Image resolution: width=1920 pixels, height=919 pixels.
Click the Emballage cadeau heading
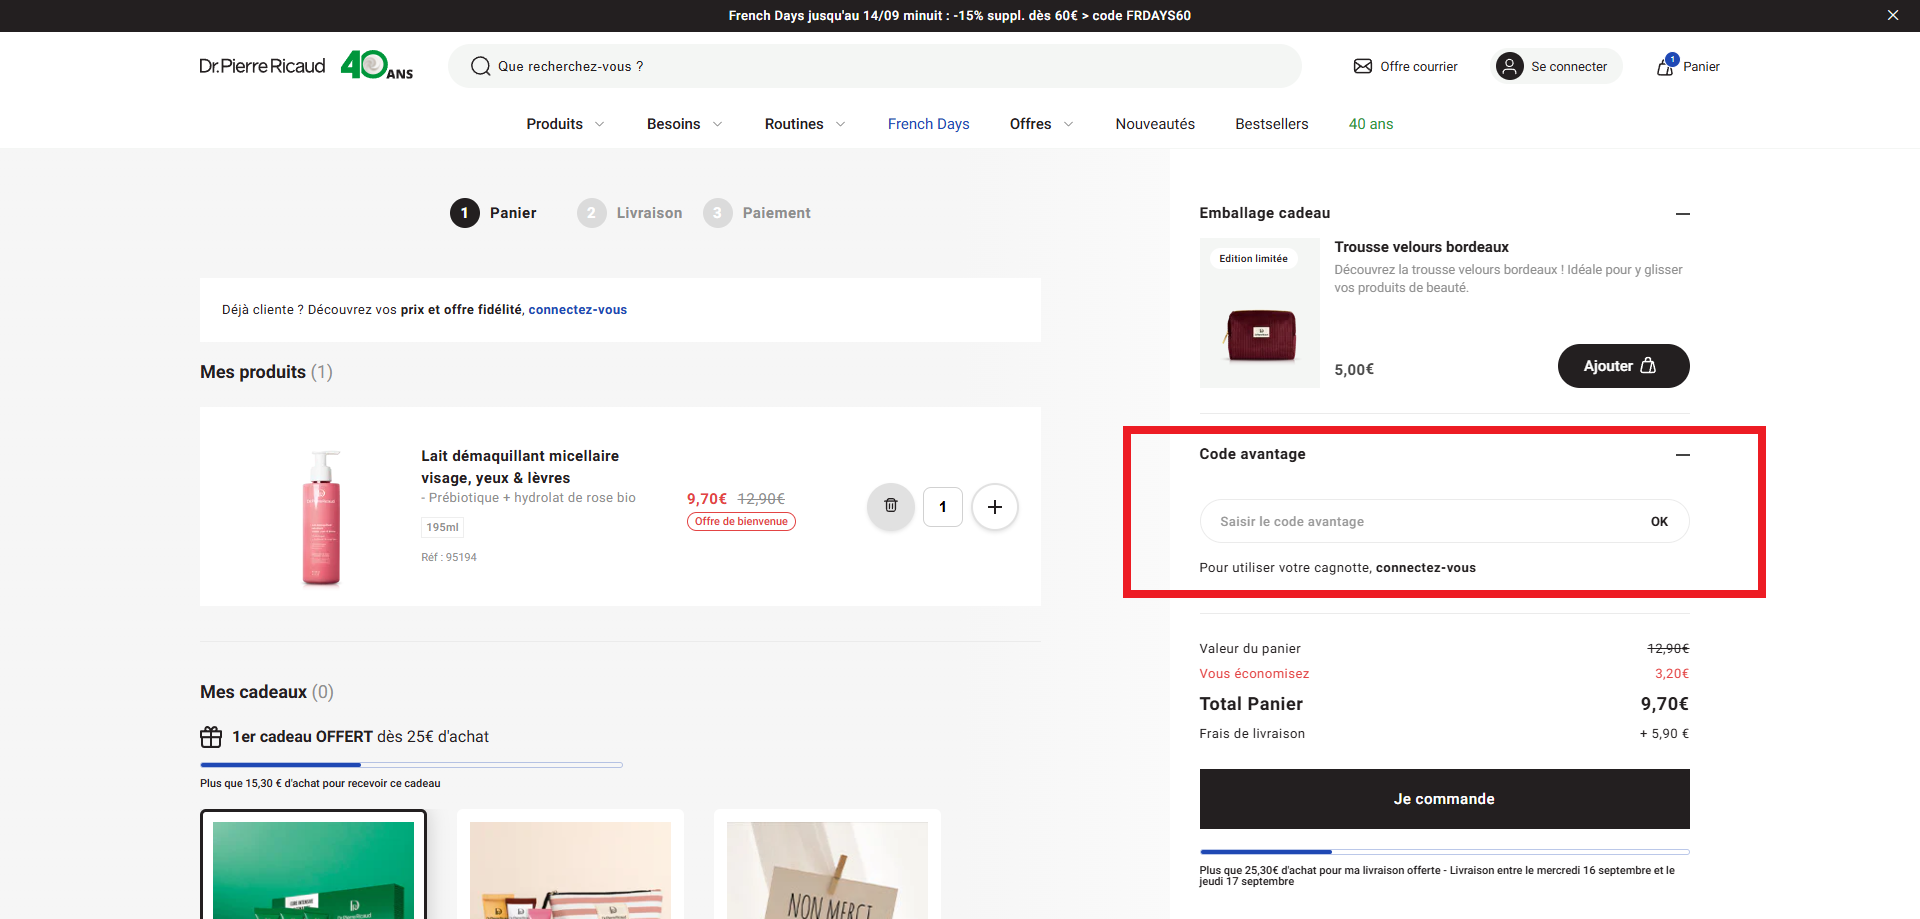[1265, 213]
